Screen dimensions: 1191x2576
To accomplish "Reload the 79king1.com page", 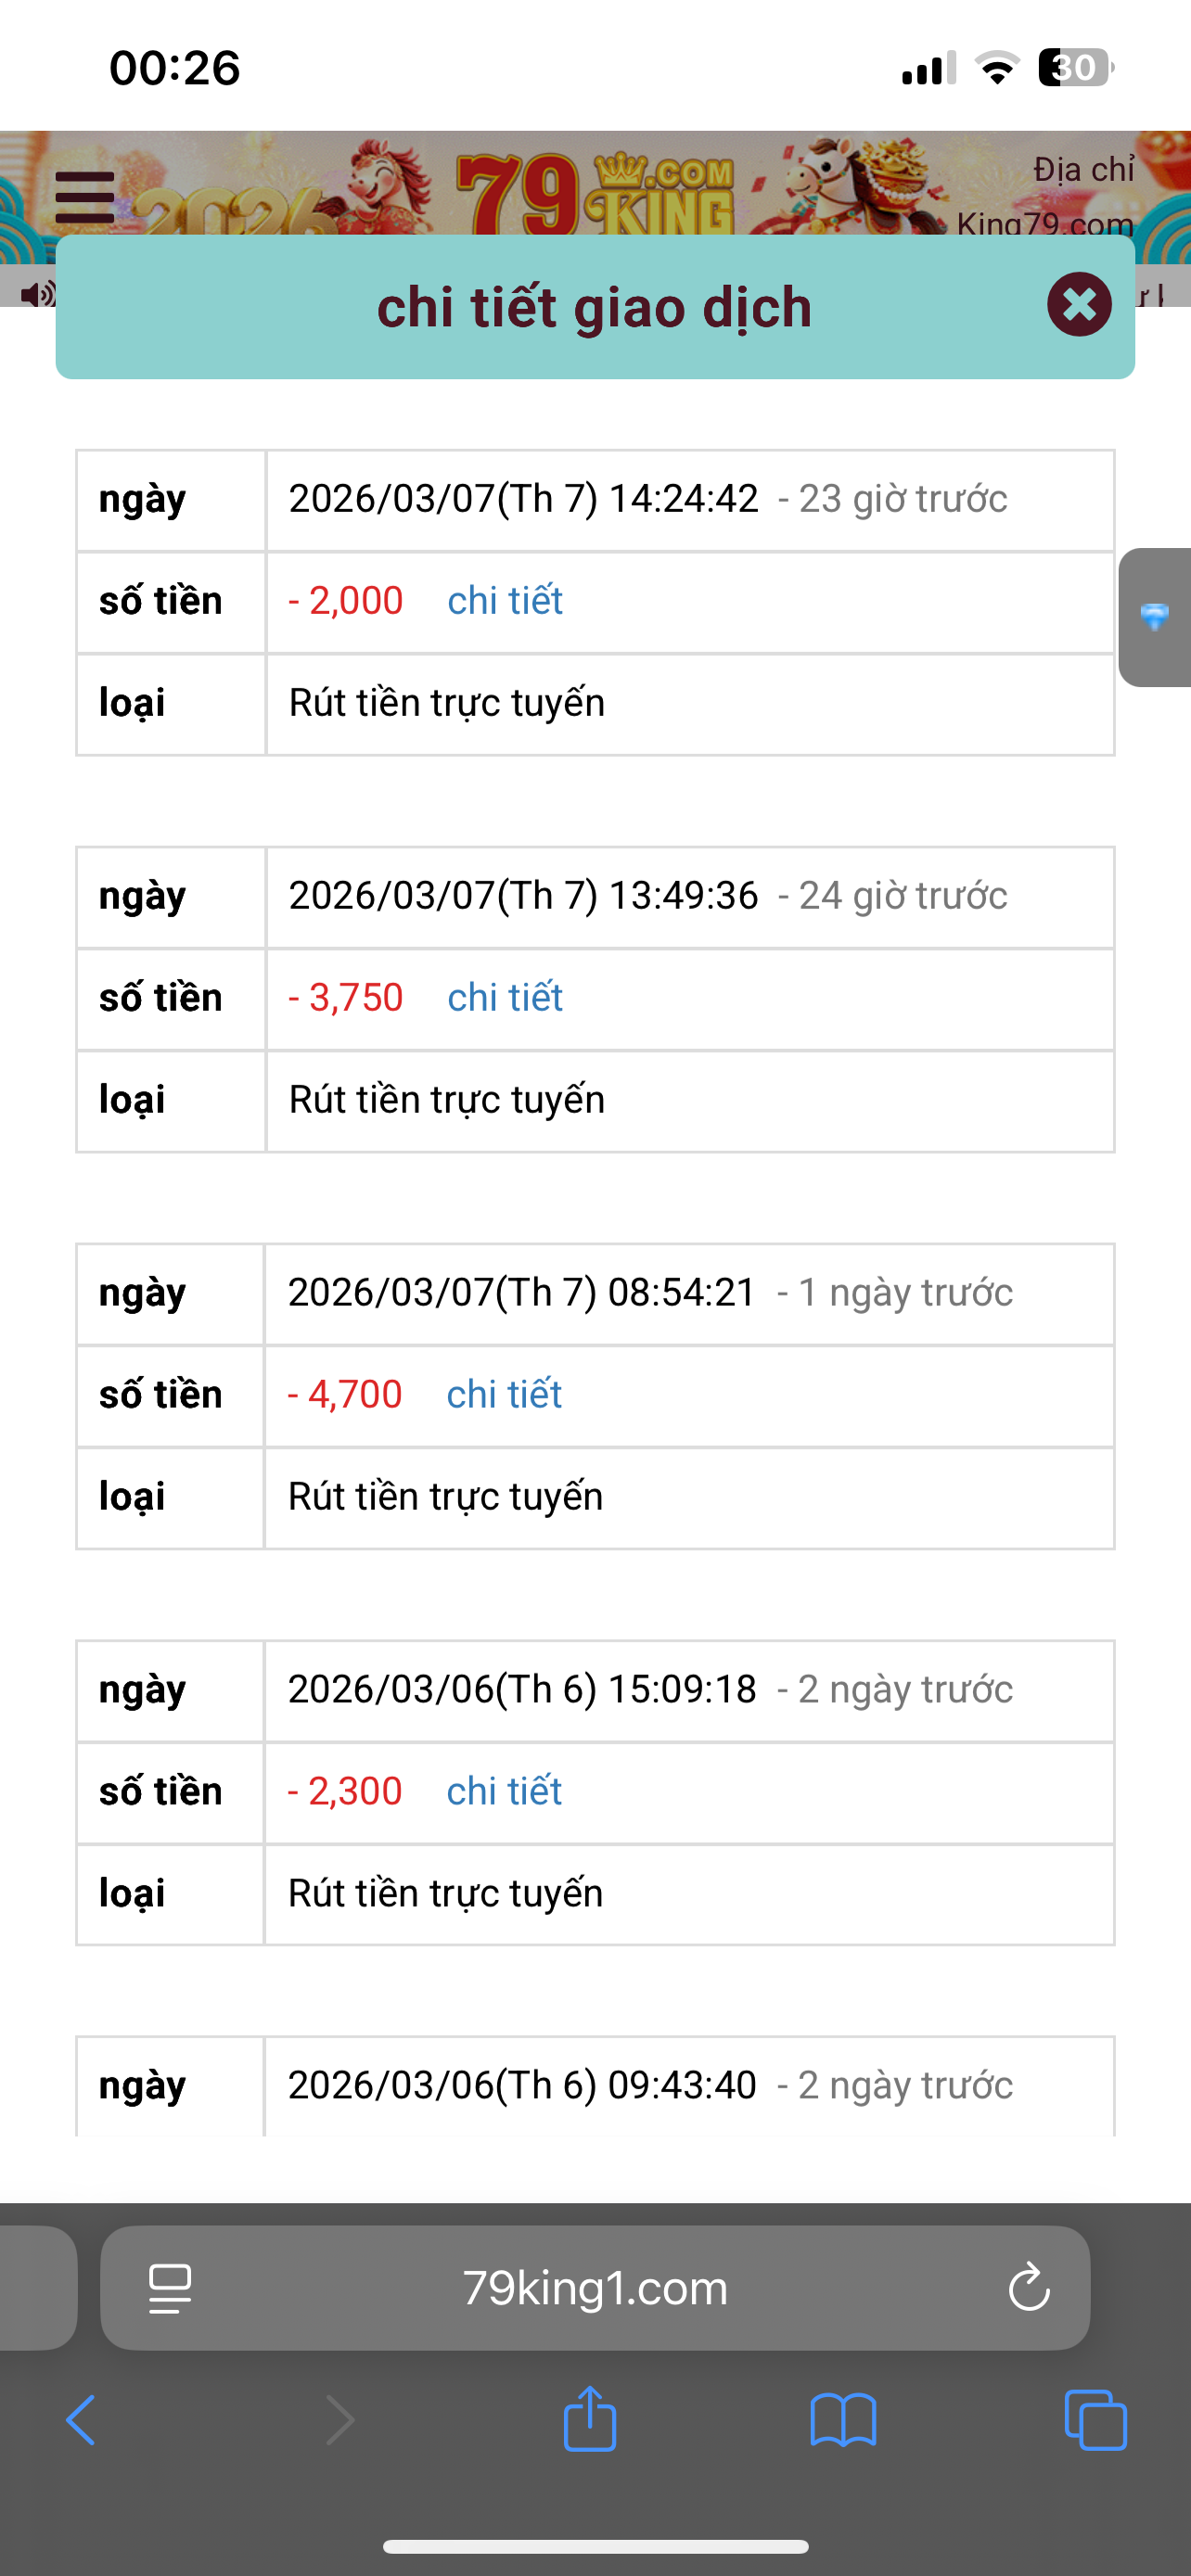I will [1029, 2287].
